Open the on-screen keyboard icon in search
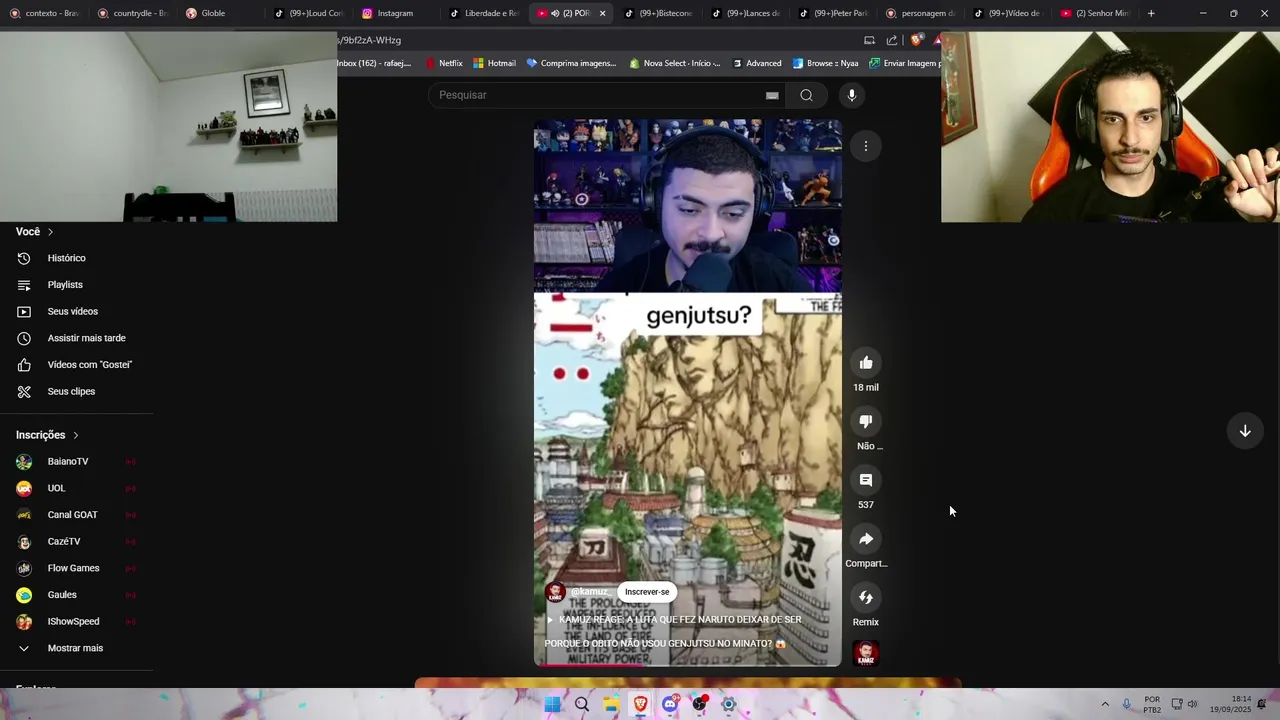 (772, 95)
